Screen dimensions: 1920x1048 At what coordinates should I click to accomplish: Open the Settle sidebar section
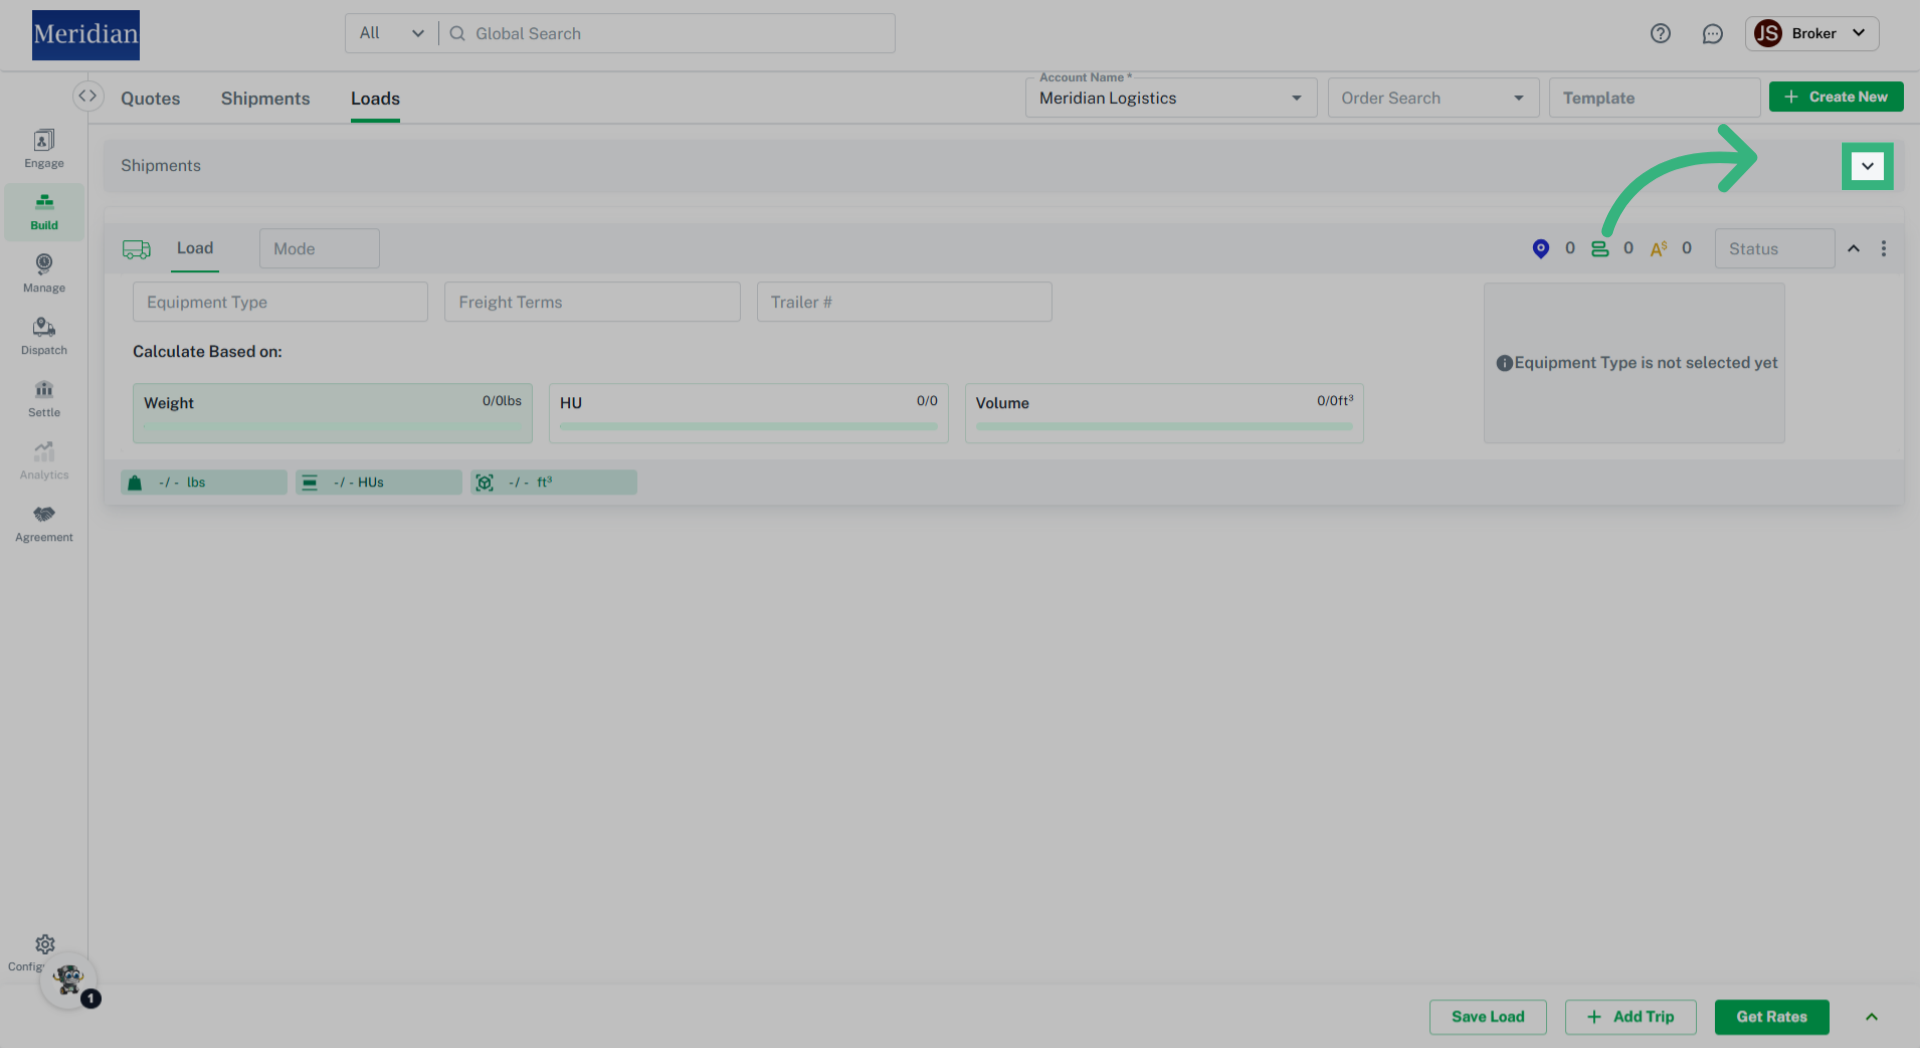(x=43, y=397)
